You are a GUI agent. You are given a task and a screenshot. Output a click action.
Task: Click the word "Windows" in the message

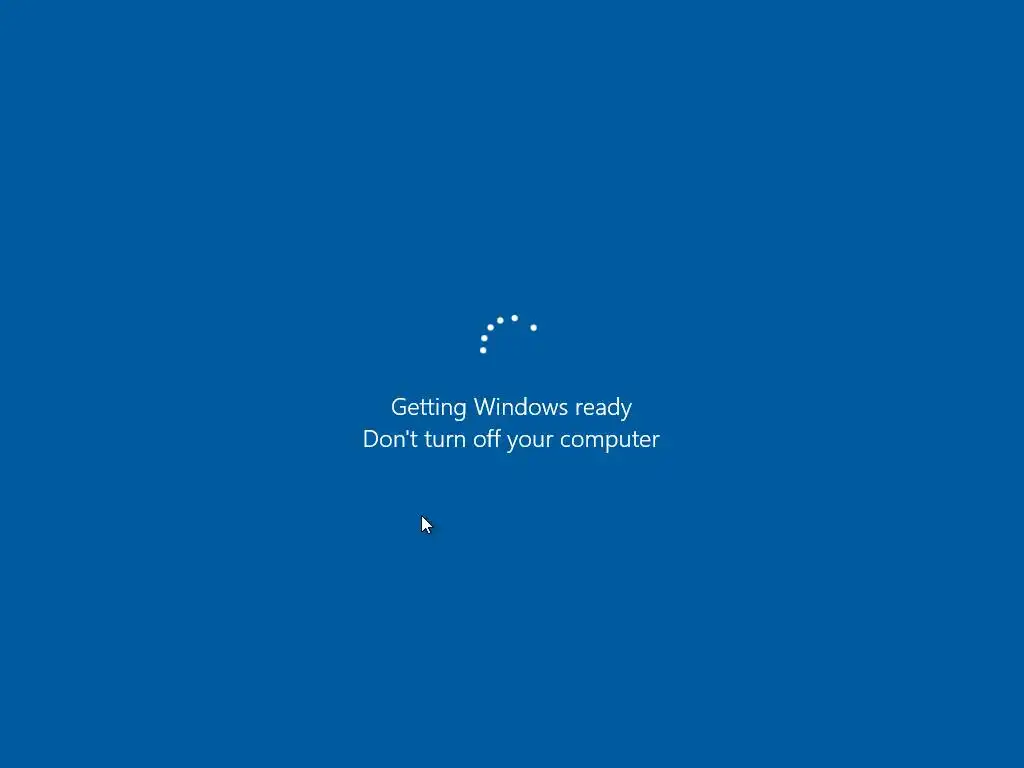[x=520, y=406]
